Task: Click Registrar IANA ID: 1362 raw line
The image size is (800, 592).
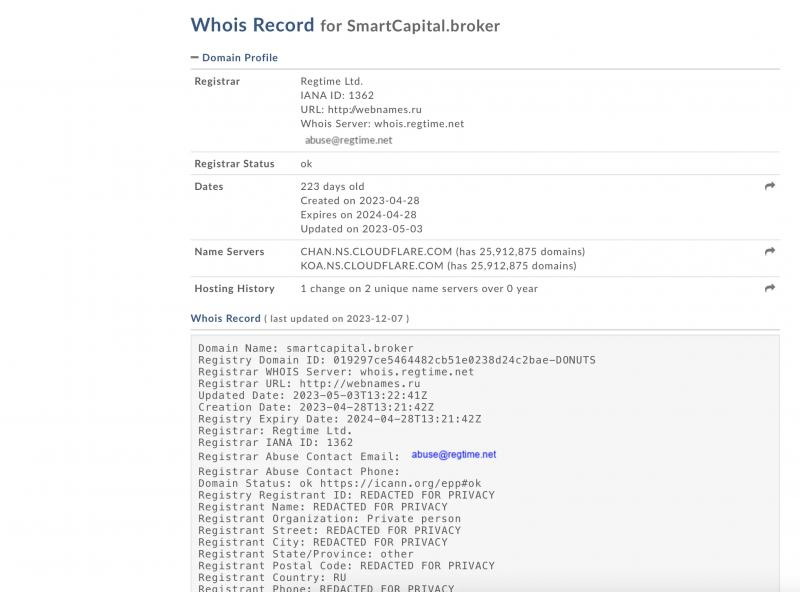Action: [x=275, y=442]
